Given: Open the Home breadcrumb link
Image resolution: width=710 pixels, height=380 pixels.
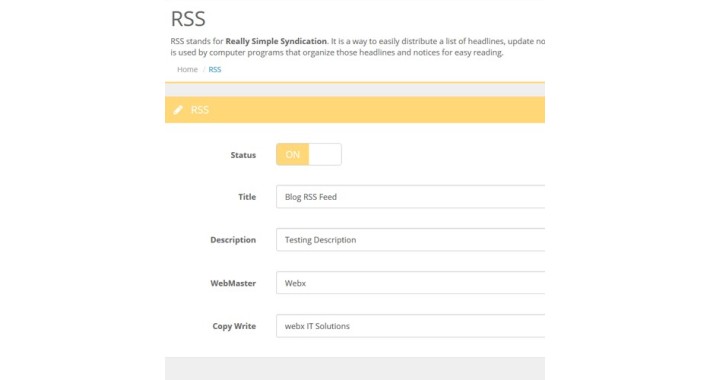Looking at the screenshot, I should click(187, 69).
